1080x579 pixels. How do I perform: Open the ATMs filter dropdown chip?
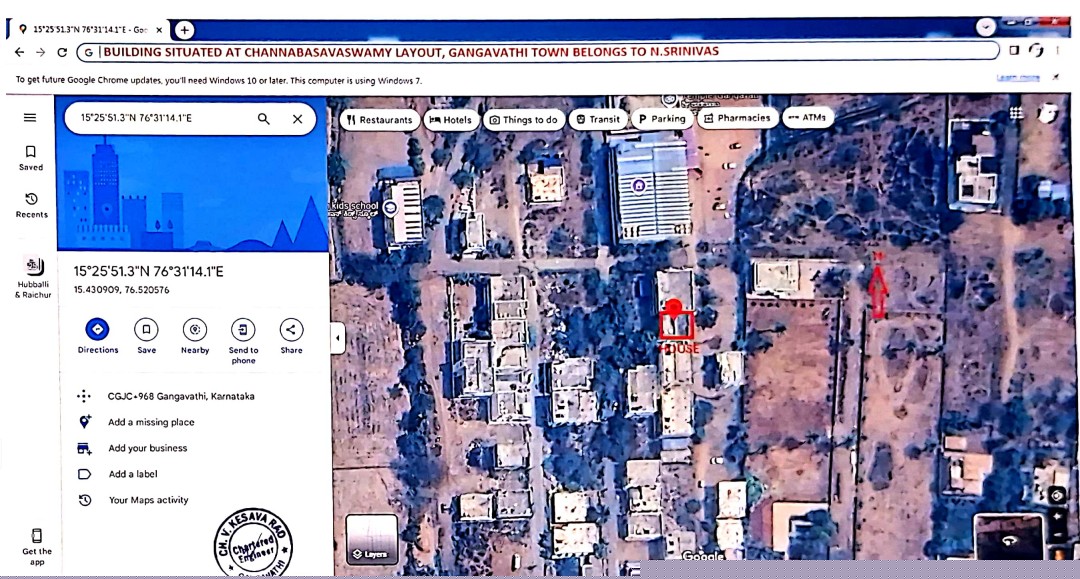pyautogui.click(x=807, y=117)
